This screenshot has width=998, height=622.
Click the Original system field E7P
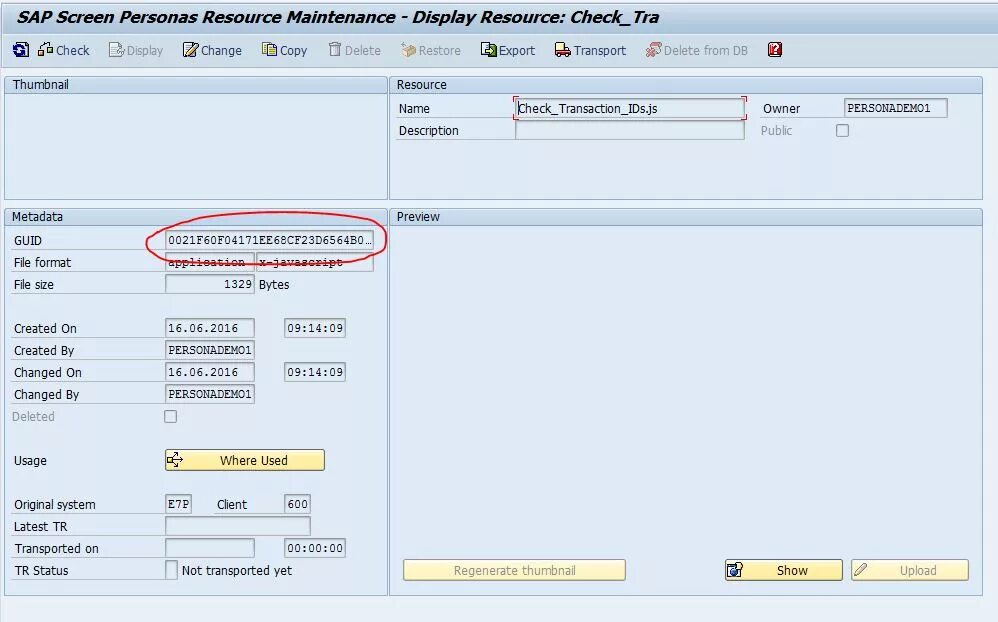coord(178,504)
